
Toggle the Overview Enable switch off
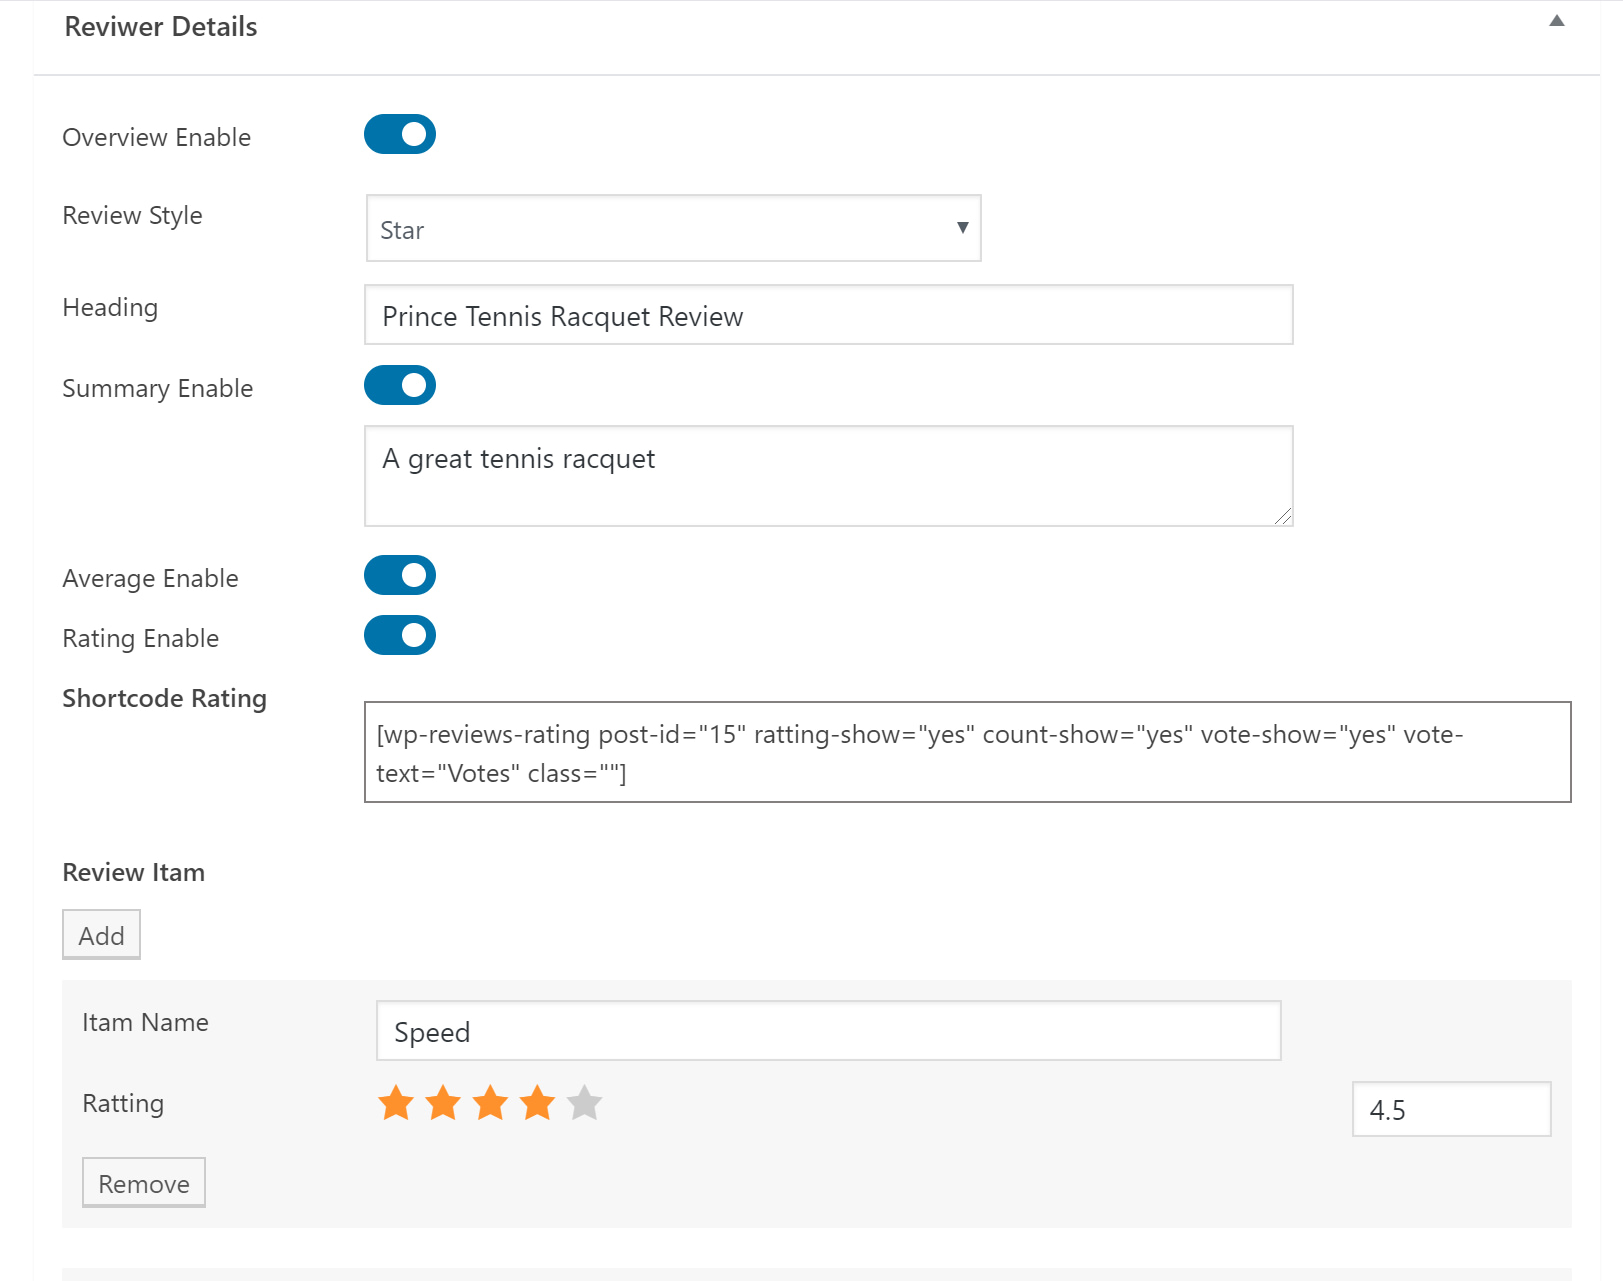400,134
